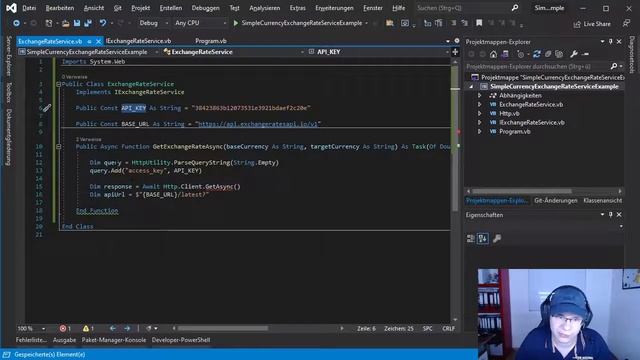Collapse the ExchangeRateService class outline
This screenshot has height=360, width=640.
point(58,84)
